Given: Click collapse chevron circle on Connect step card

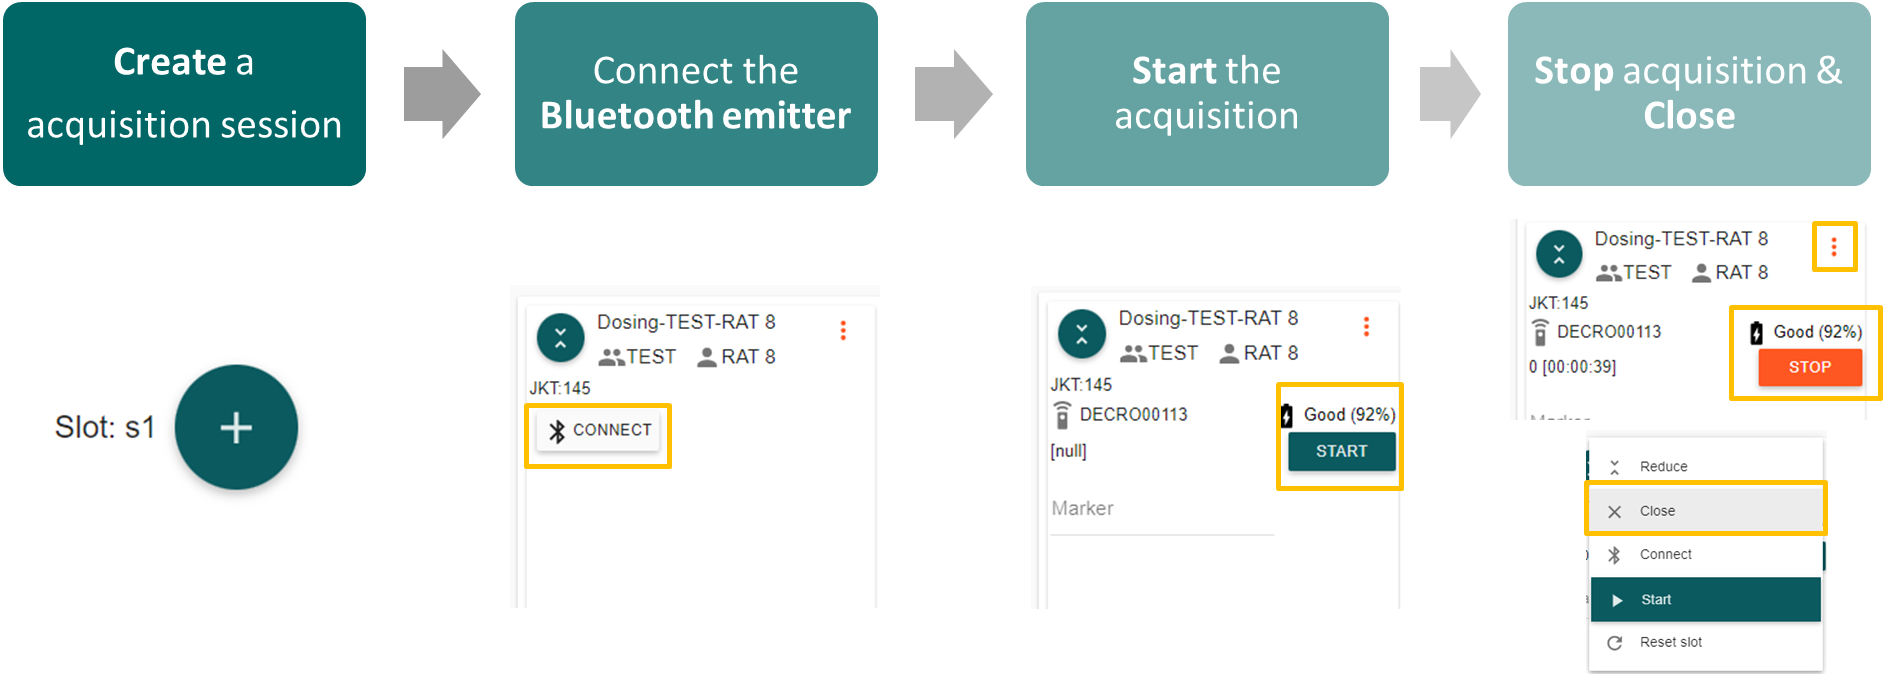Looking at the screenshot, I should pos(561,338).
